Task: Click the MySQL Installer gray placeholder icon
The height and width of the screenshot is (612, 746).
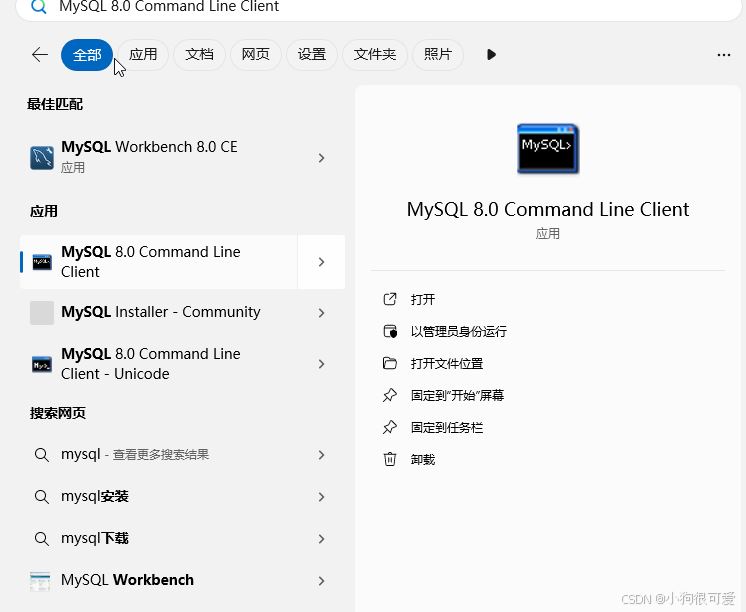Action: [x=42, y=313]
